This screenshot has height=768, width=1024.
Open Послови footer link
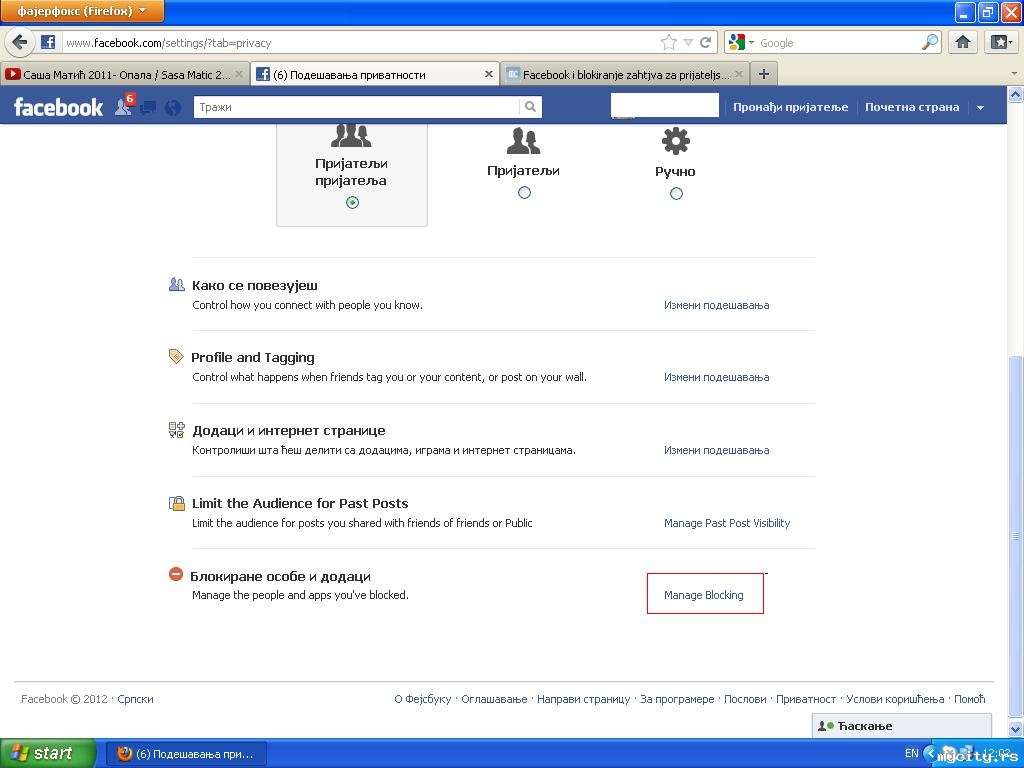[x=745, y=699]
